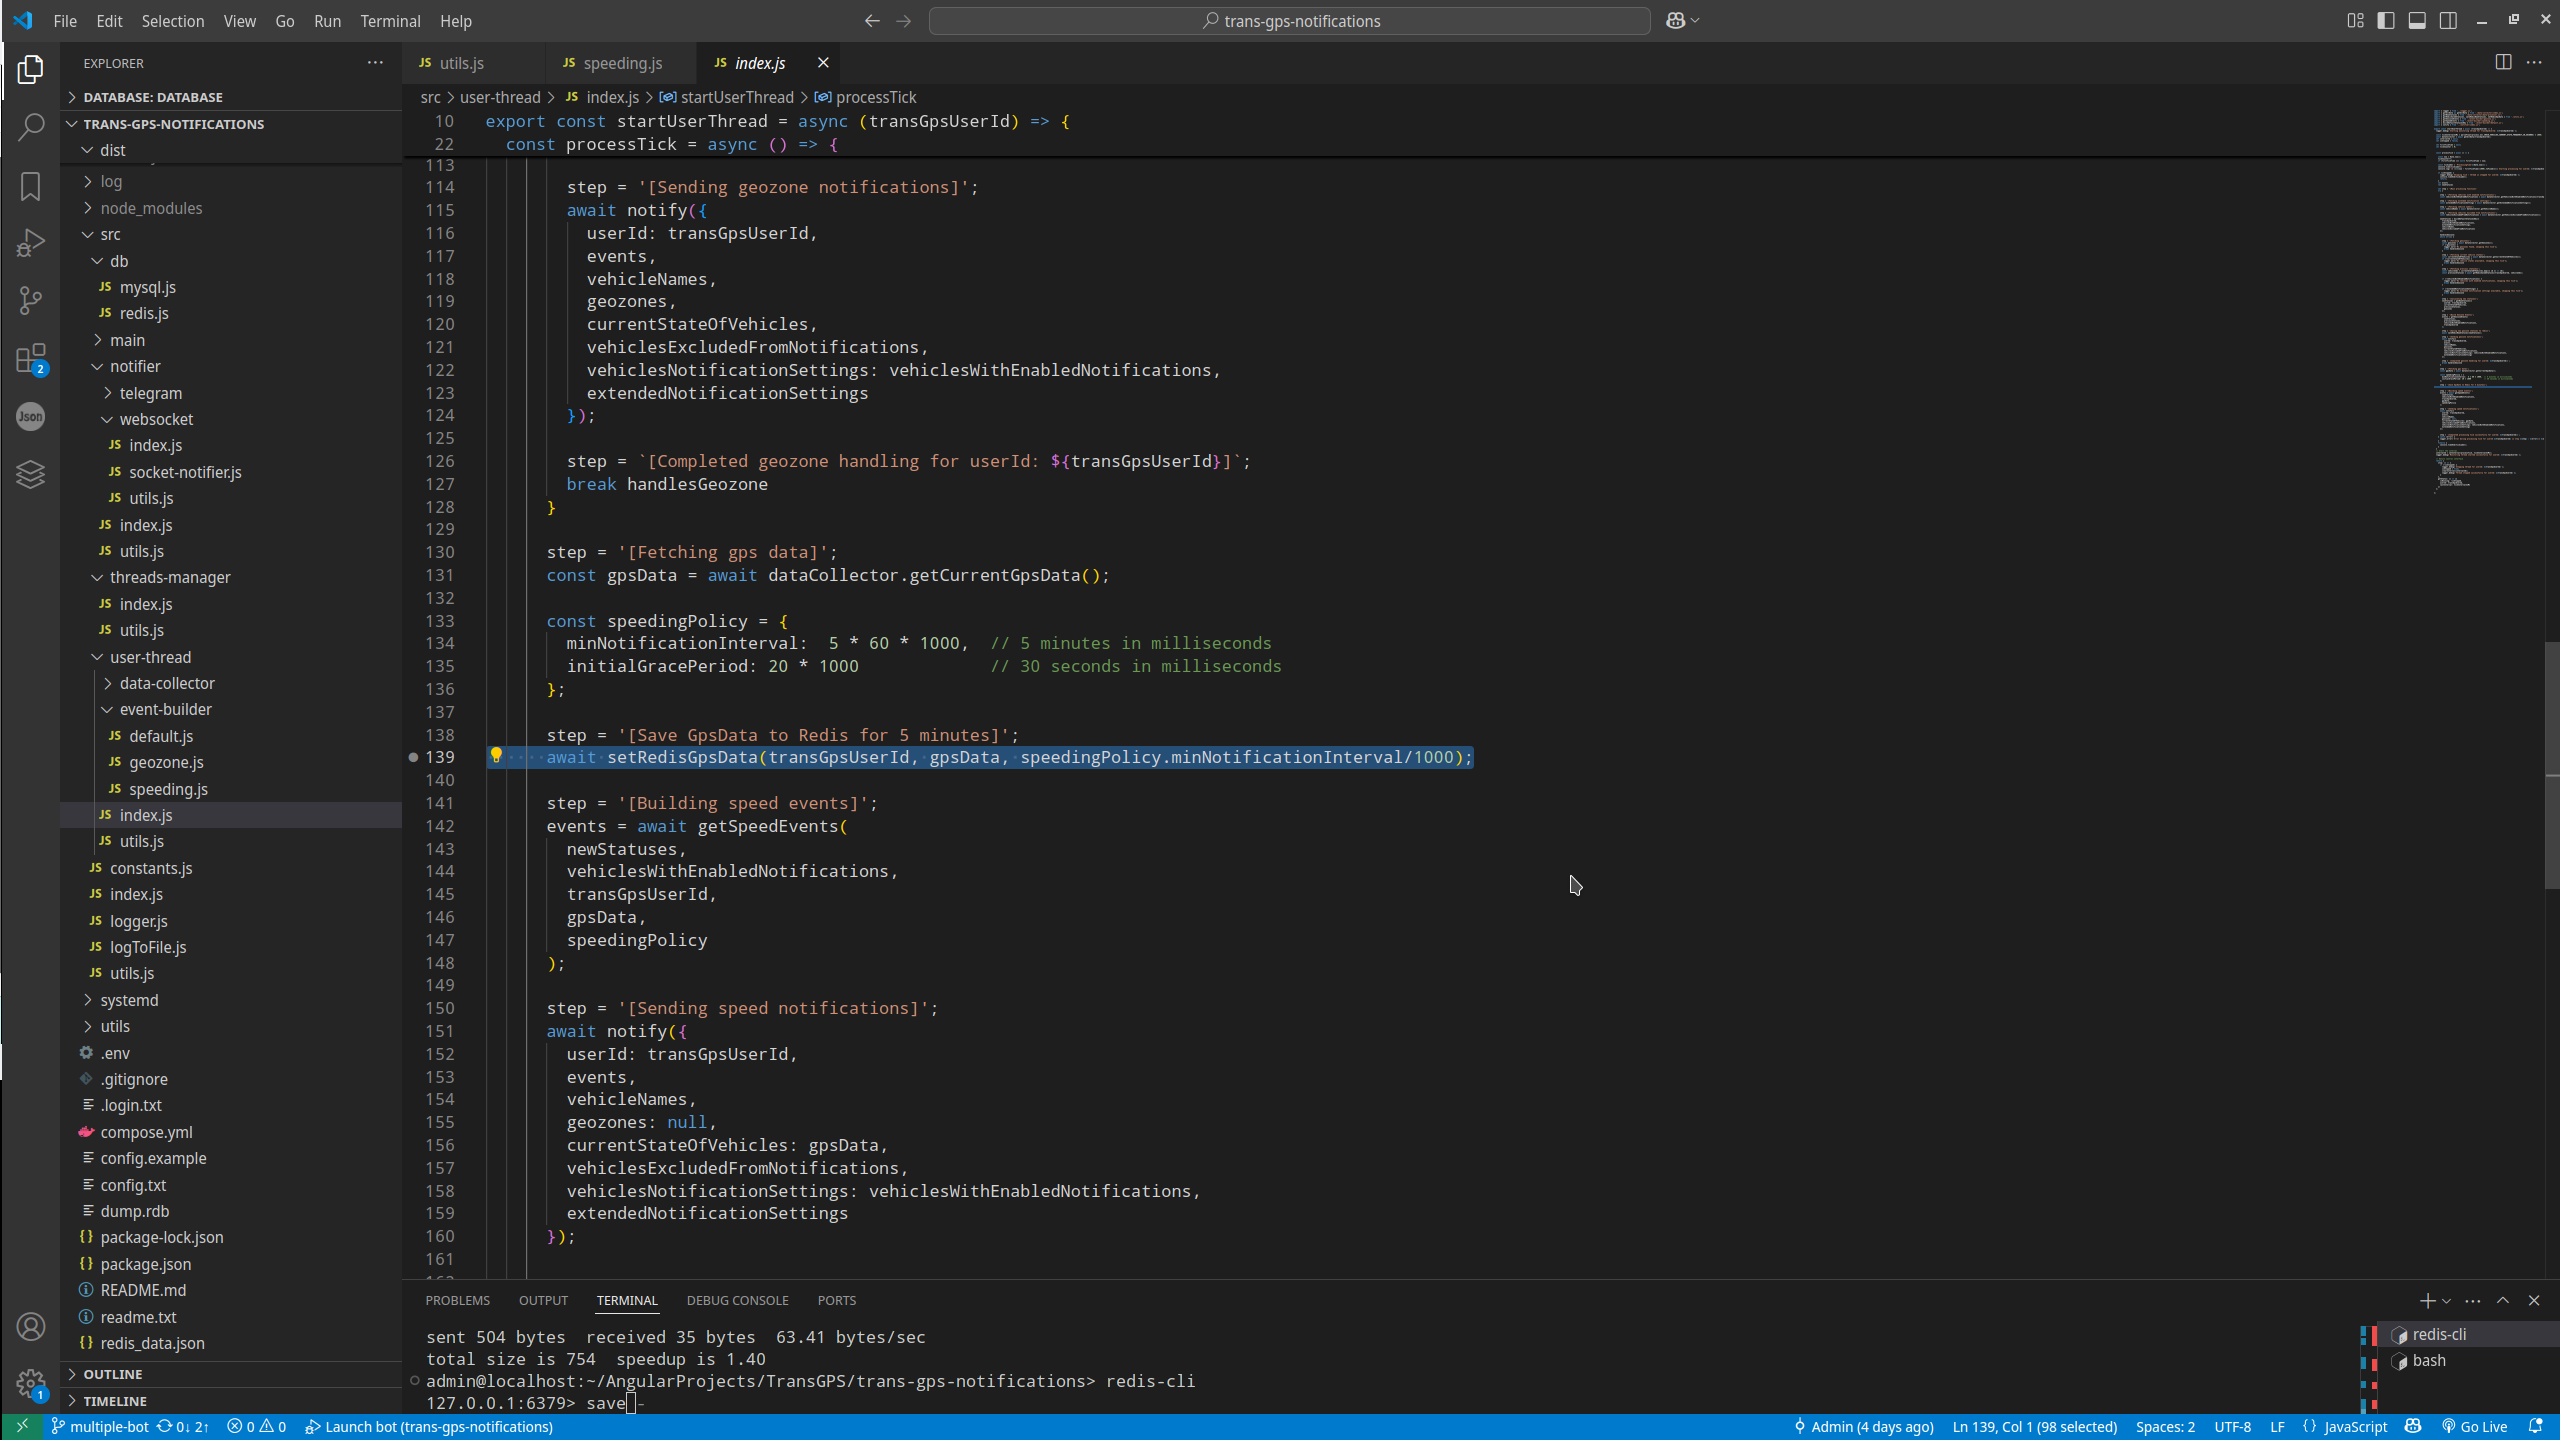Open the Terminal menu

click(x=390, y=21)
